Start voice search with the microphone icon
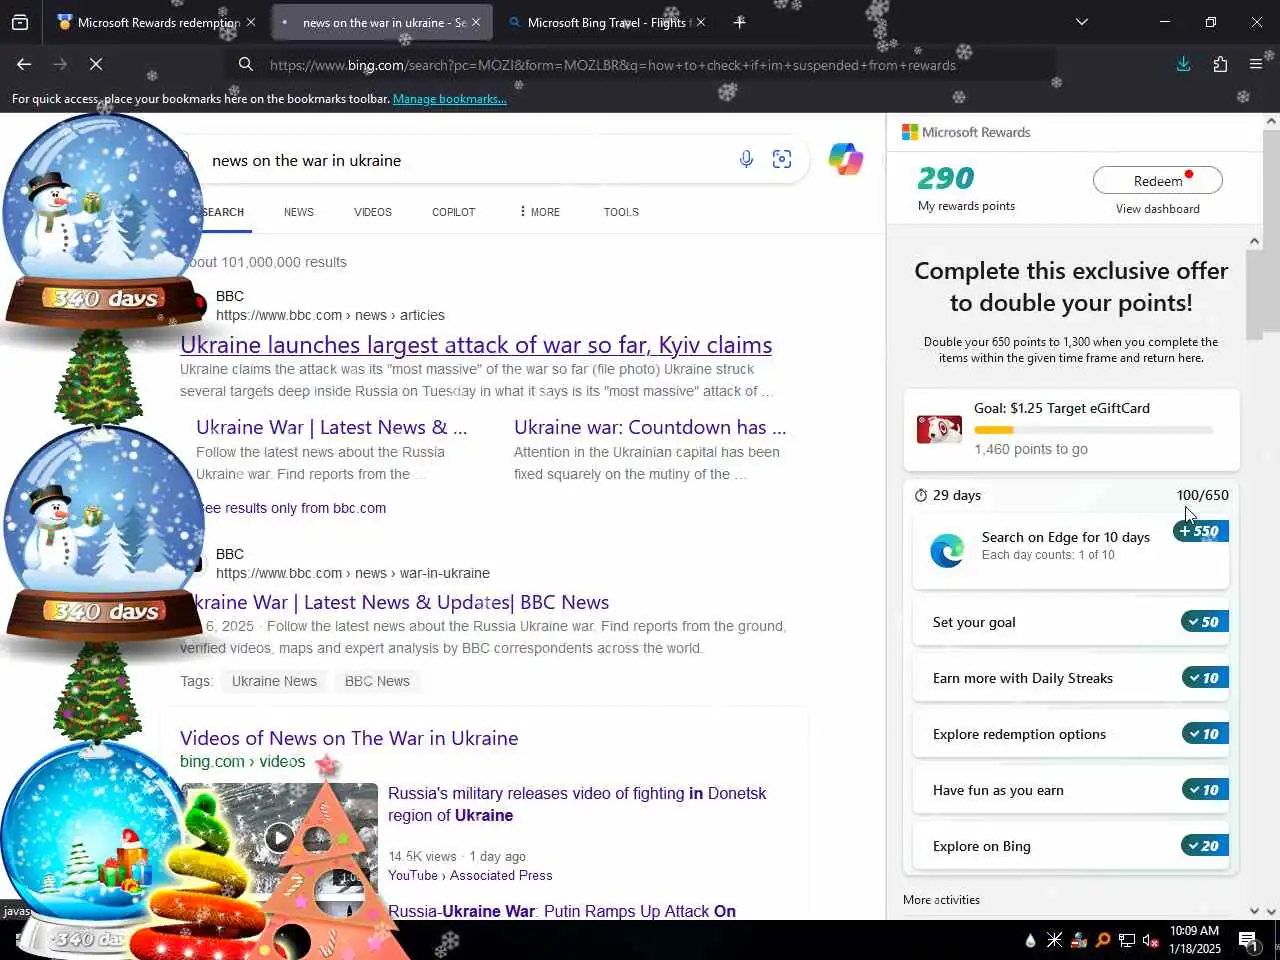This screenshot has height=960, width=1280. pos(746,159)
